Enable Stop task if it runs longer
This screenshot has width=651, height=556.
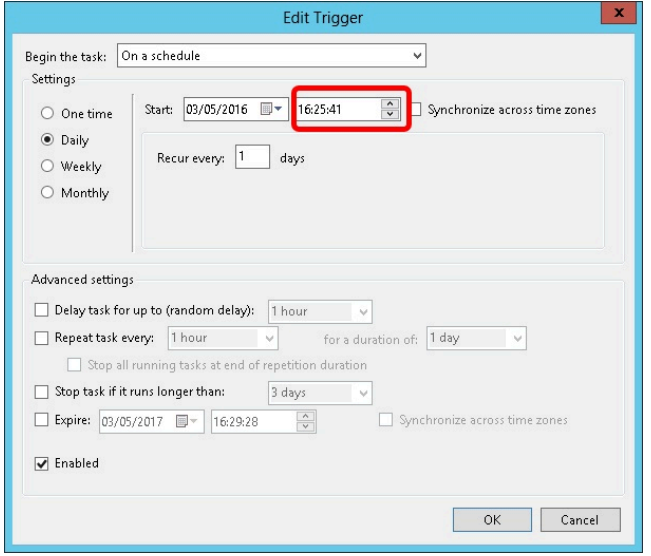click(41, 392)
